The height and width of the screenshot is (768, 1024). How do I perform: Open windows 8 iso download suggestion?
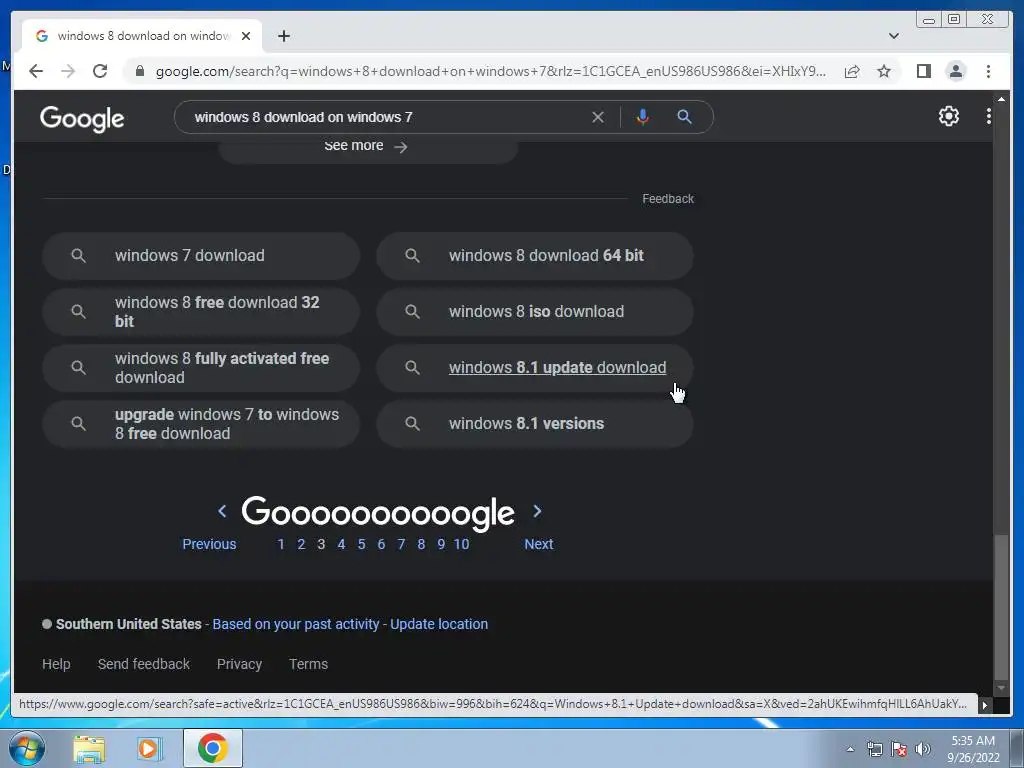point(534,312)
